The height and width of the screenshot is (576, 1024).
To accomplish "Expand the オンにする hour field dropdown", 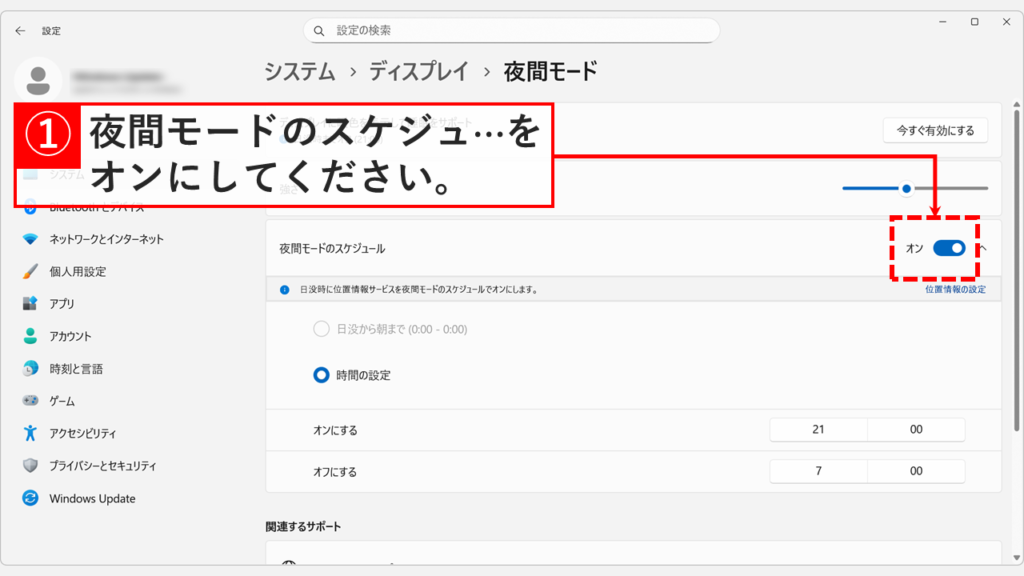I will [818, 429].
